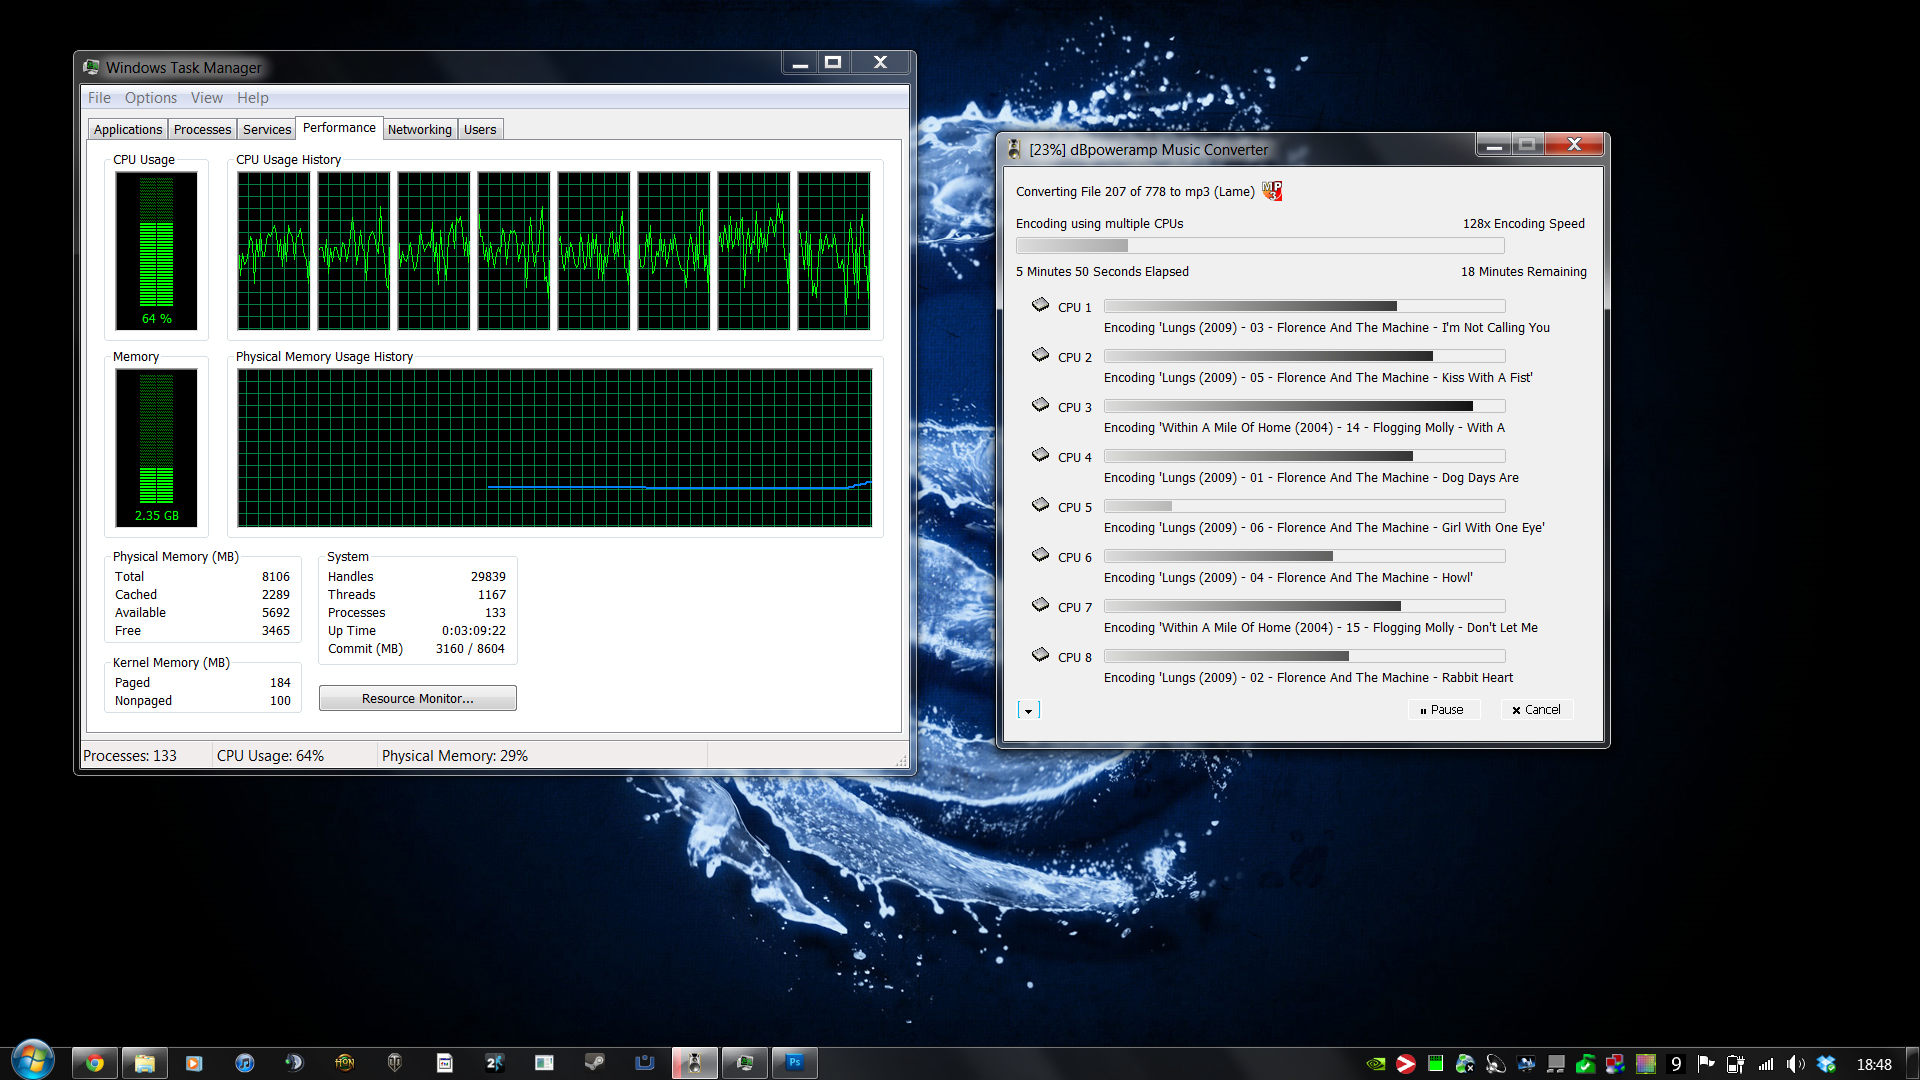Open the View menu in Task Manager
Image resolution: width=1920 pixels, height=1080 pixels.
(207, 98)
